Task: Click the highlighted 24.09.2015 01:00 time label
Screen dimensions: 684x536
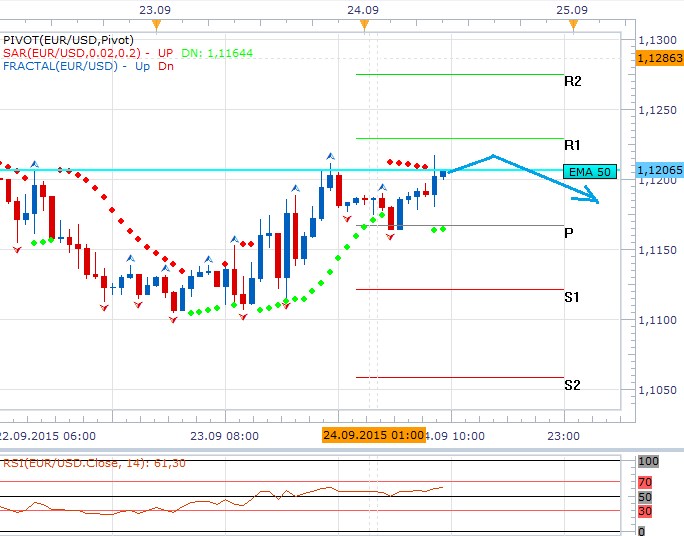Action: (372, 435)
